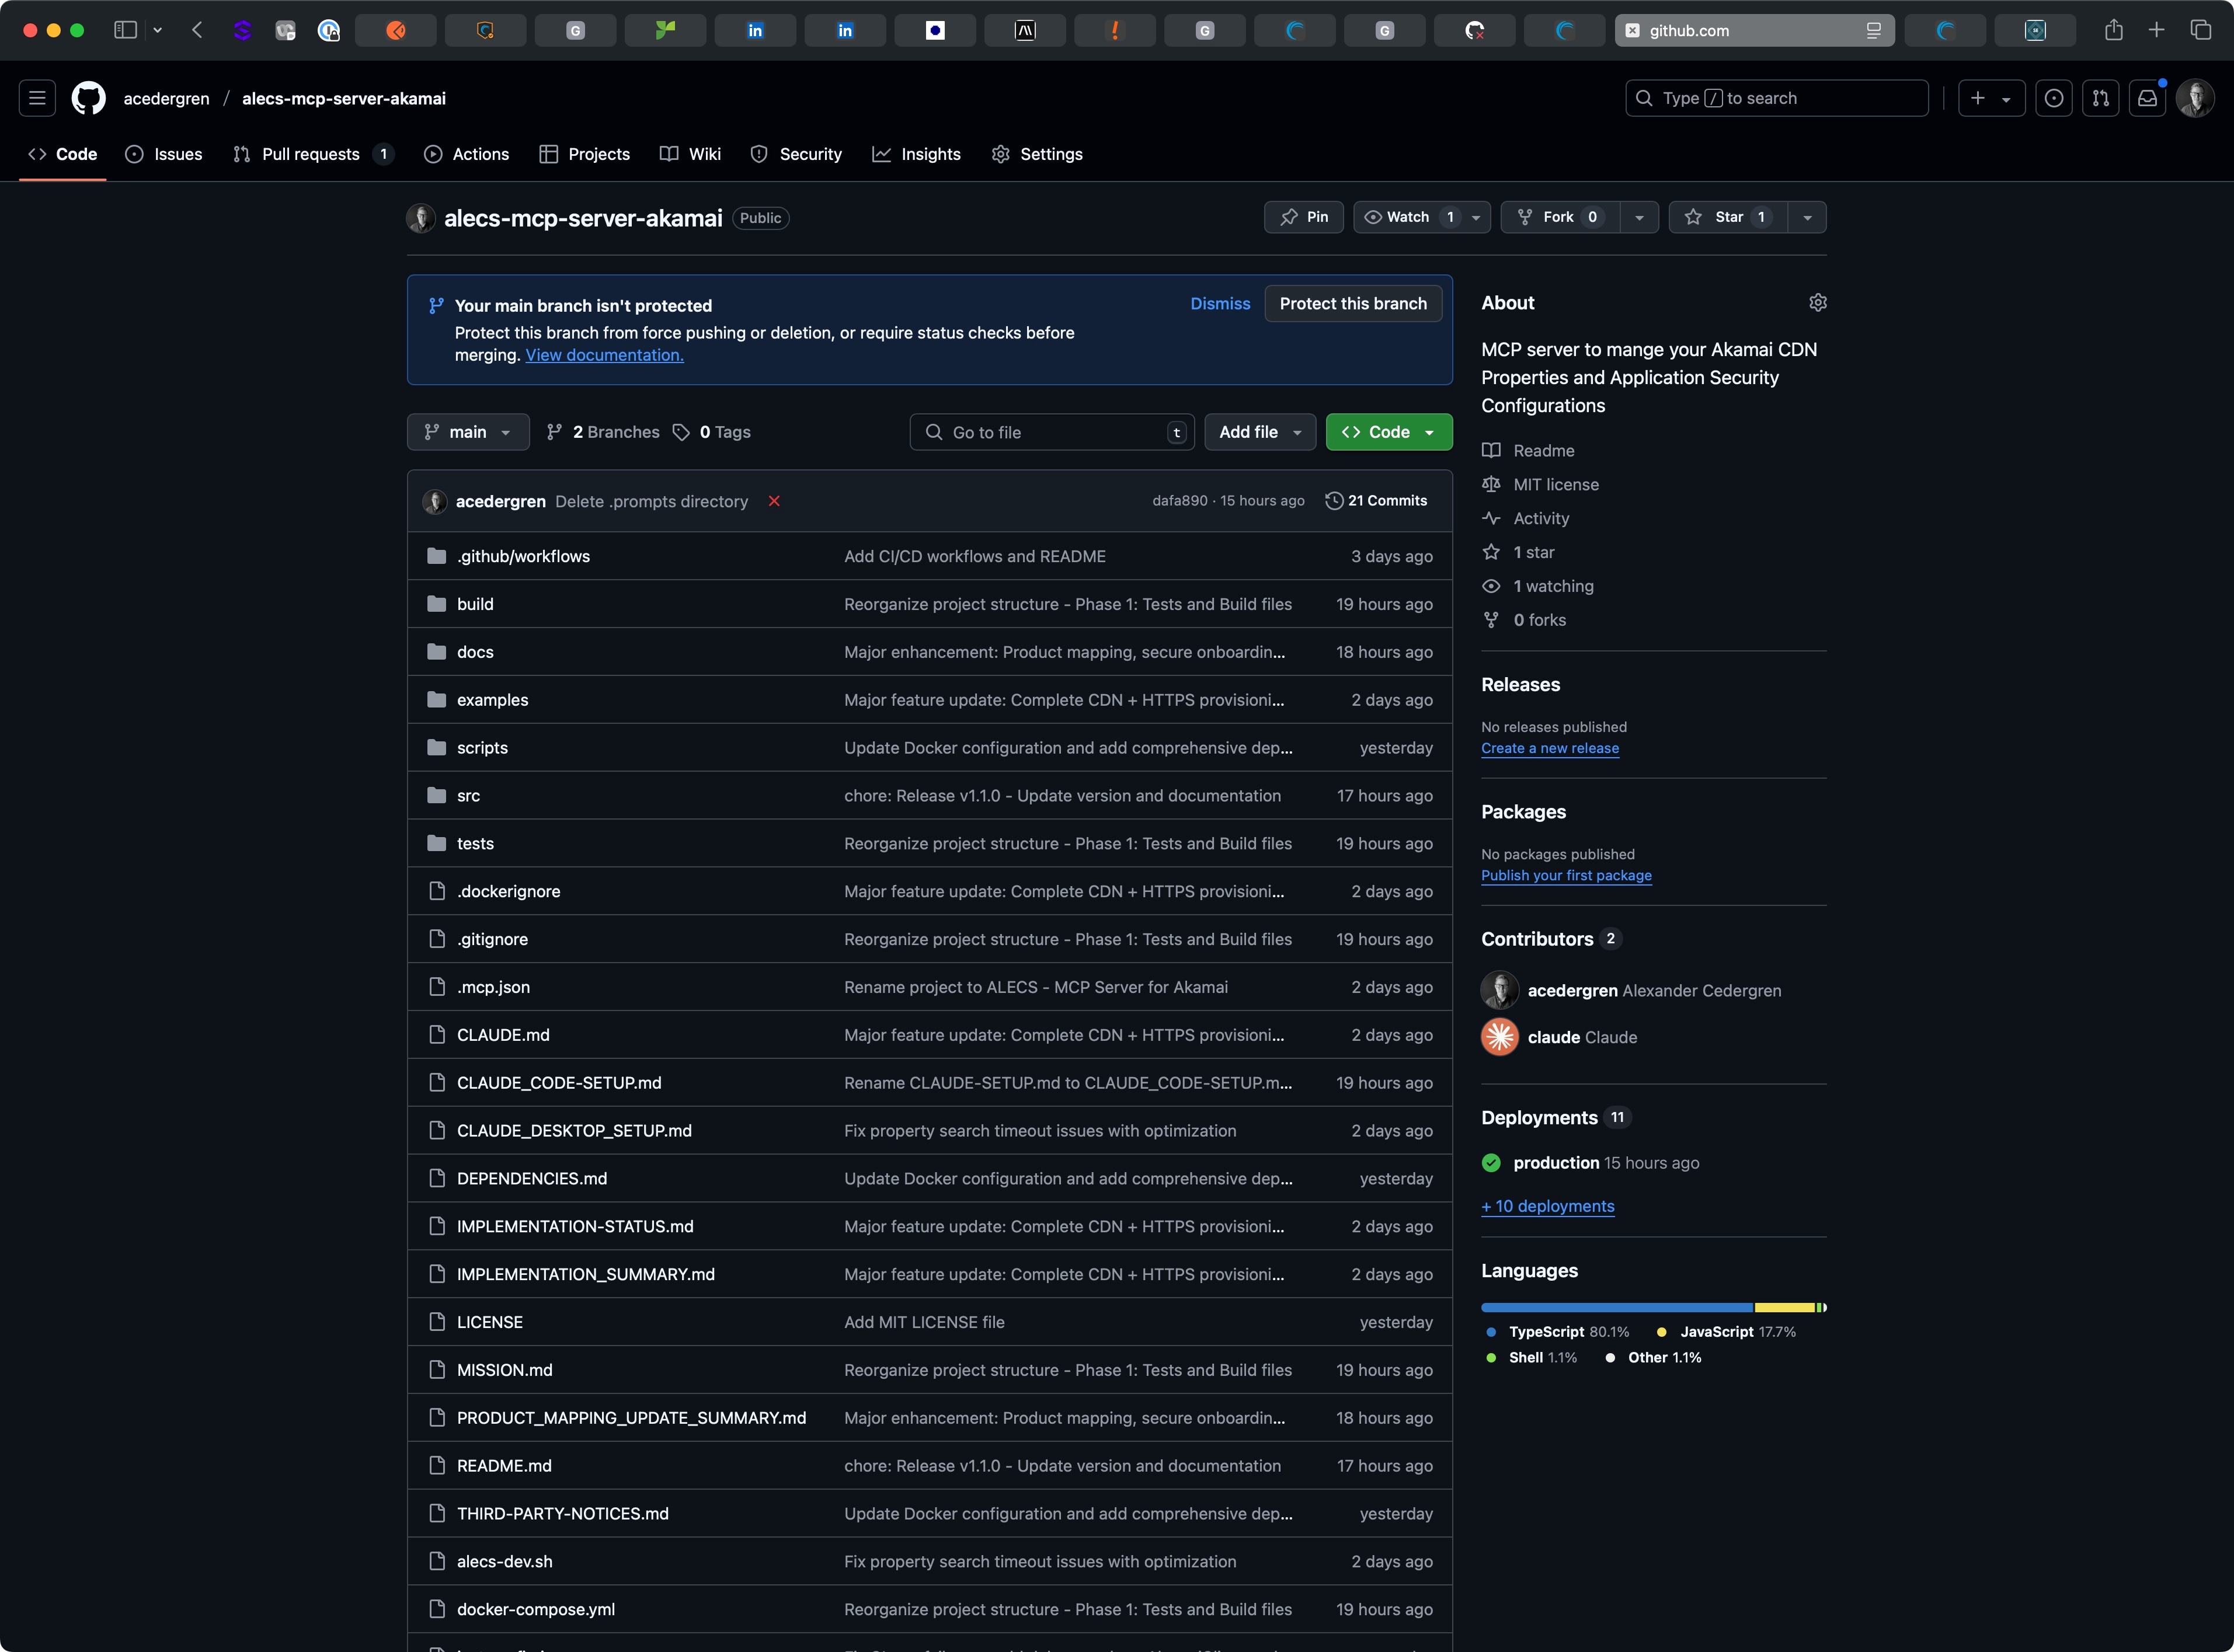Open the production deployment link
2234x1652 pixels.
pyautogui.click(x=1556, y=1163)
